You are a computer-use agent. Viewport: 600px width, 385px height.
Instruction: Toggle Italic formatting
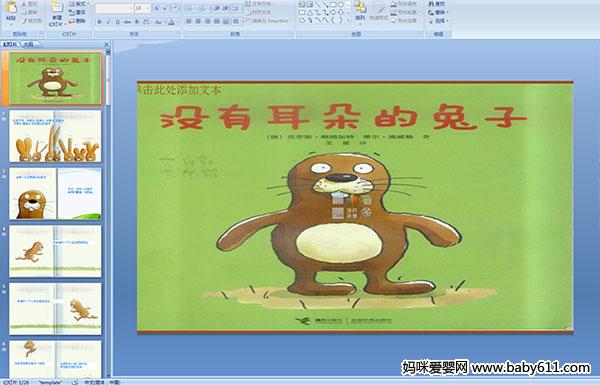pyautogui.click(x=108, y=22)
